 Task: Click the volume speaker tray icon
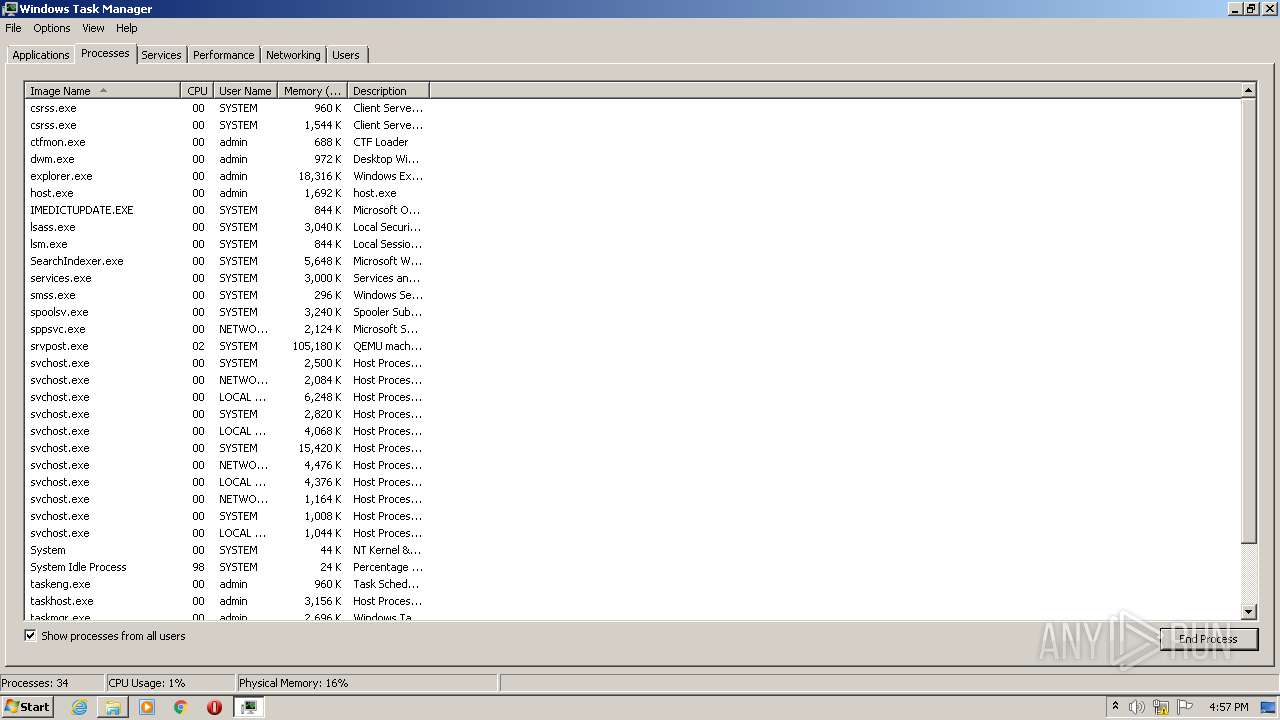click(1137, 707)
